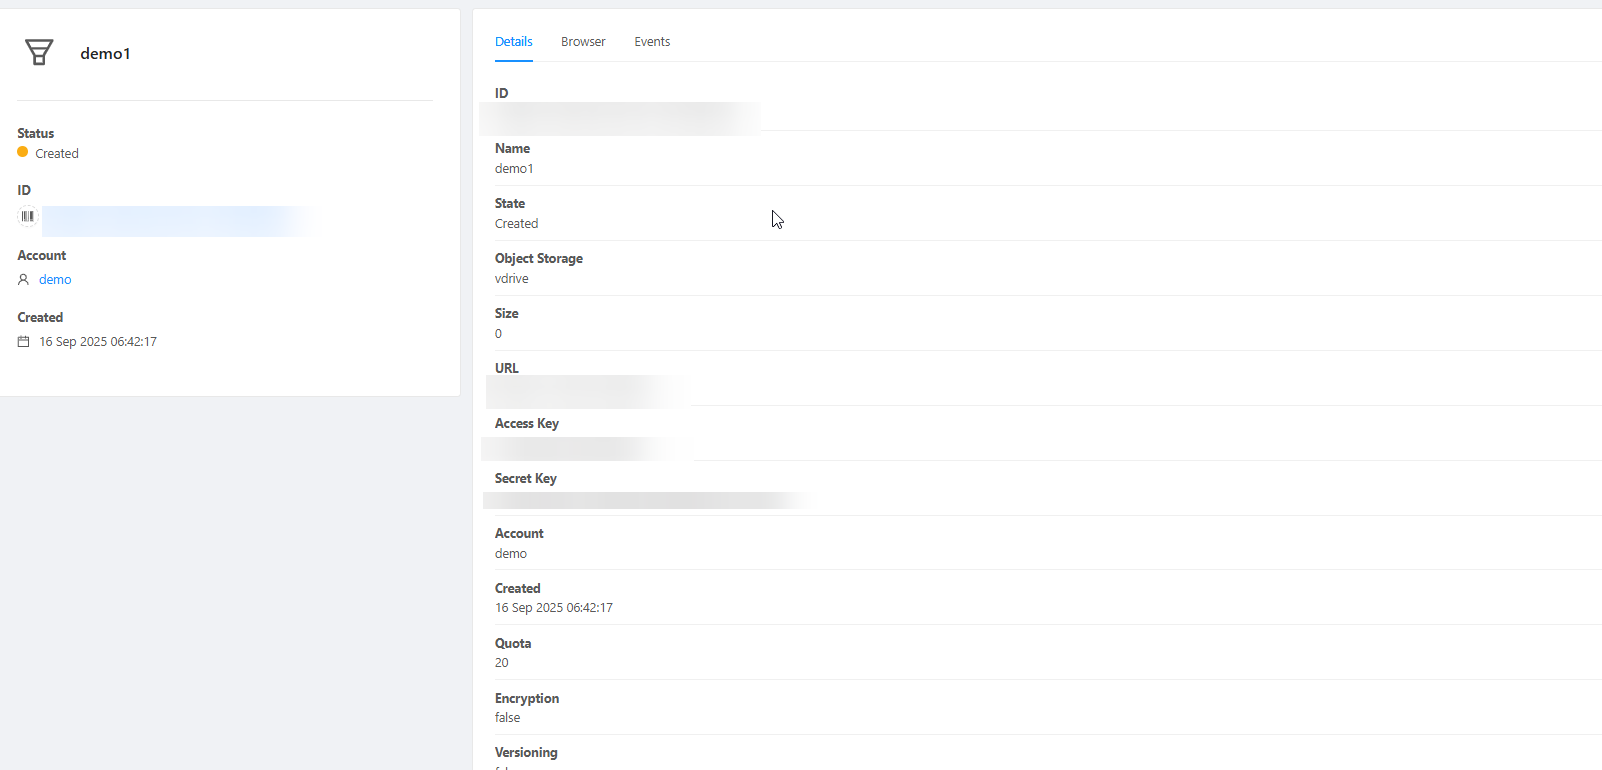The height and width of the screenshot is (770, 1602).
Task: Click the user icon beside demo account
Action: pos(23,280)
